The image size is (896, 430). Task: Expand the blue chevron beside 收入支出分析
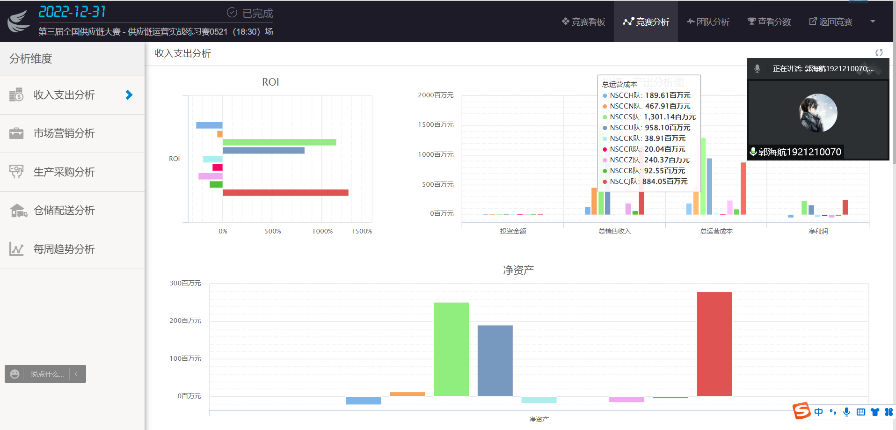tap(129, 95)
